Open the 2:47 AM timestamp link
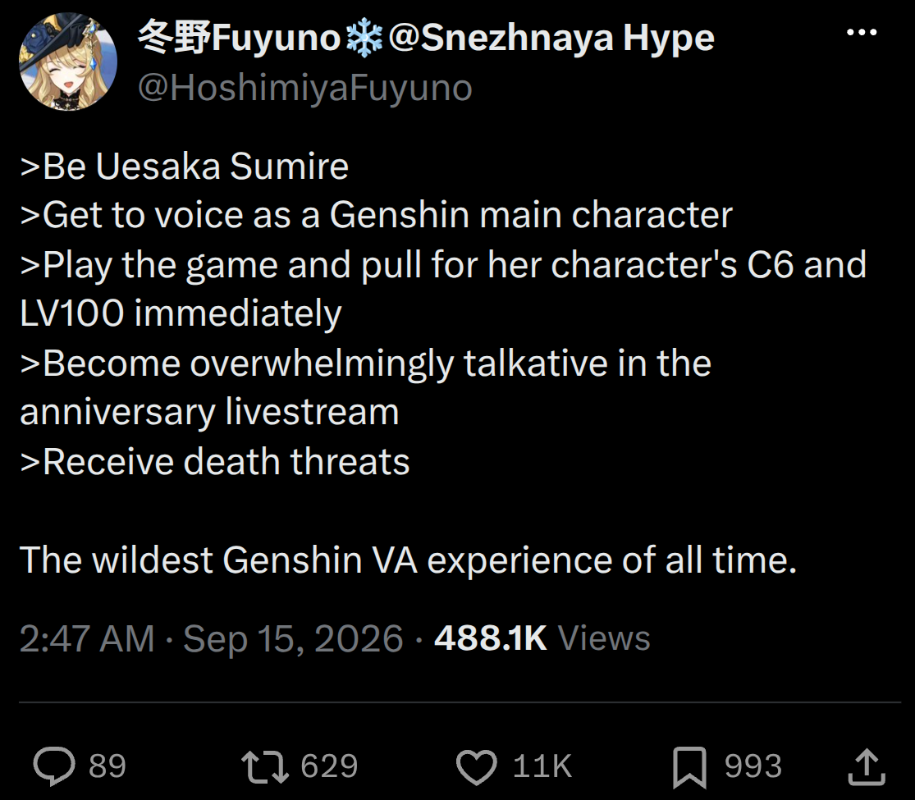This screenshot has height=800, width=915. tap(87, 638)
